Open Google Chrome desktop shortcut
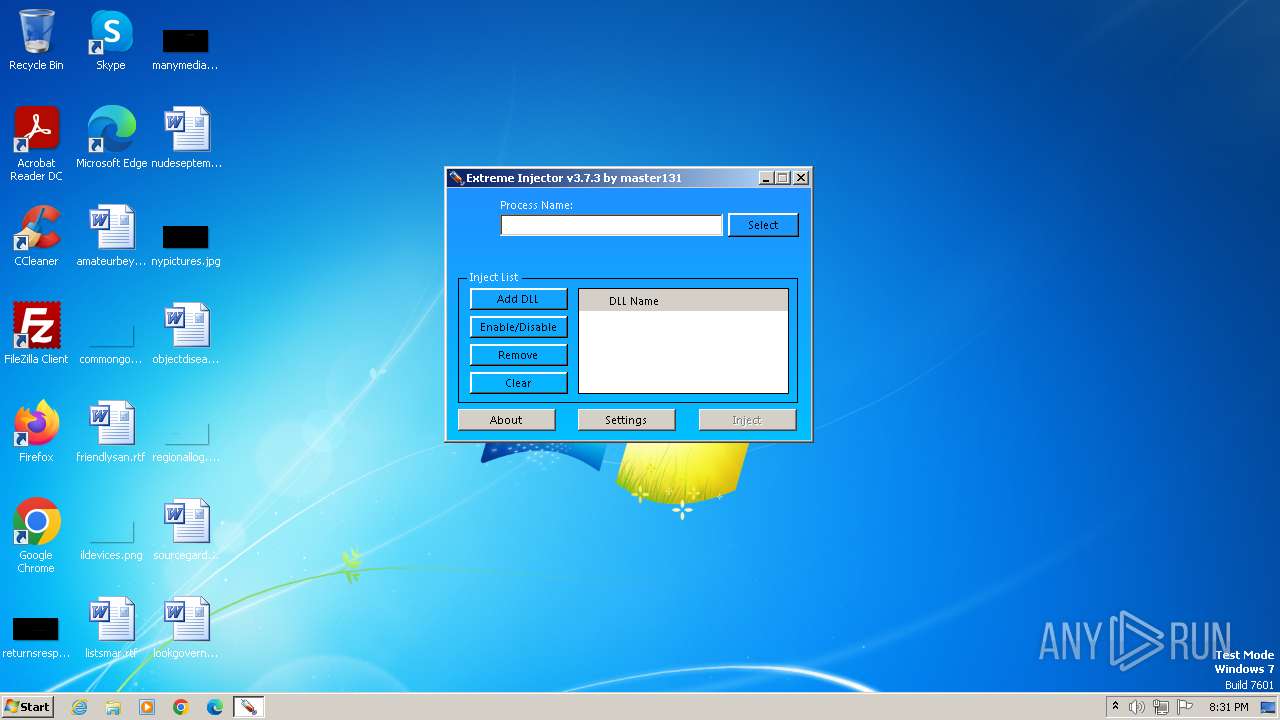The height and width of the screenshot is (720, 1280). (36, 535)
